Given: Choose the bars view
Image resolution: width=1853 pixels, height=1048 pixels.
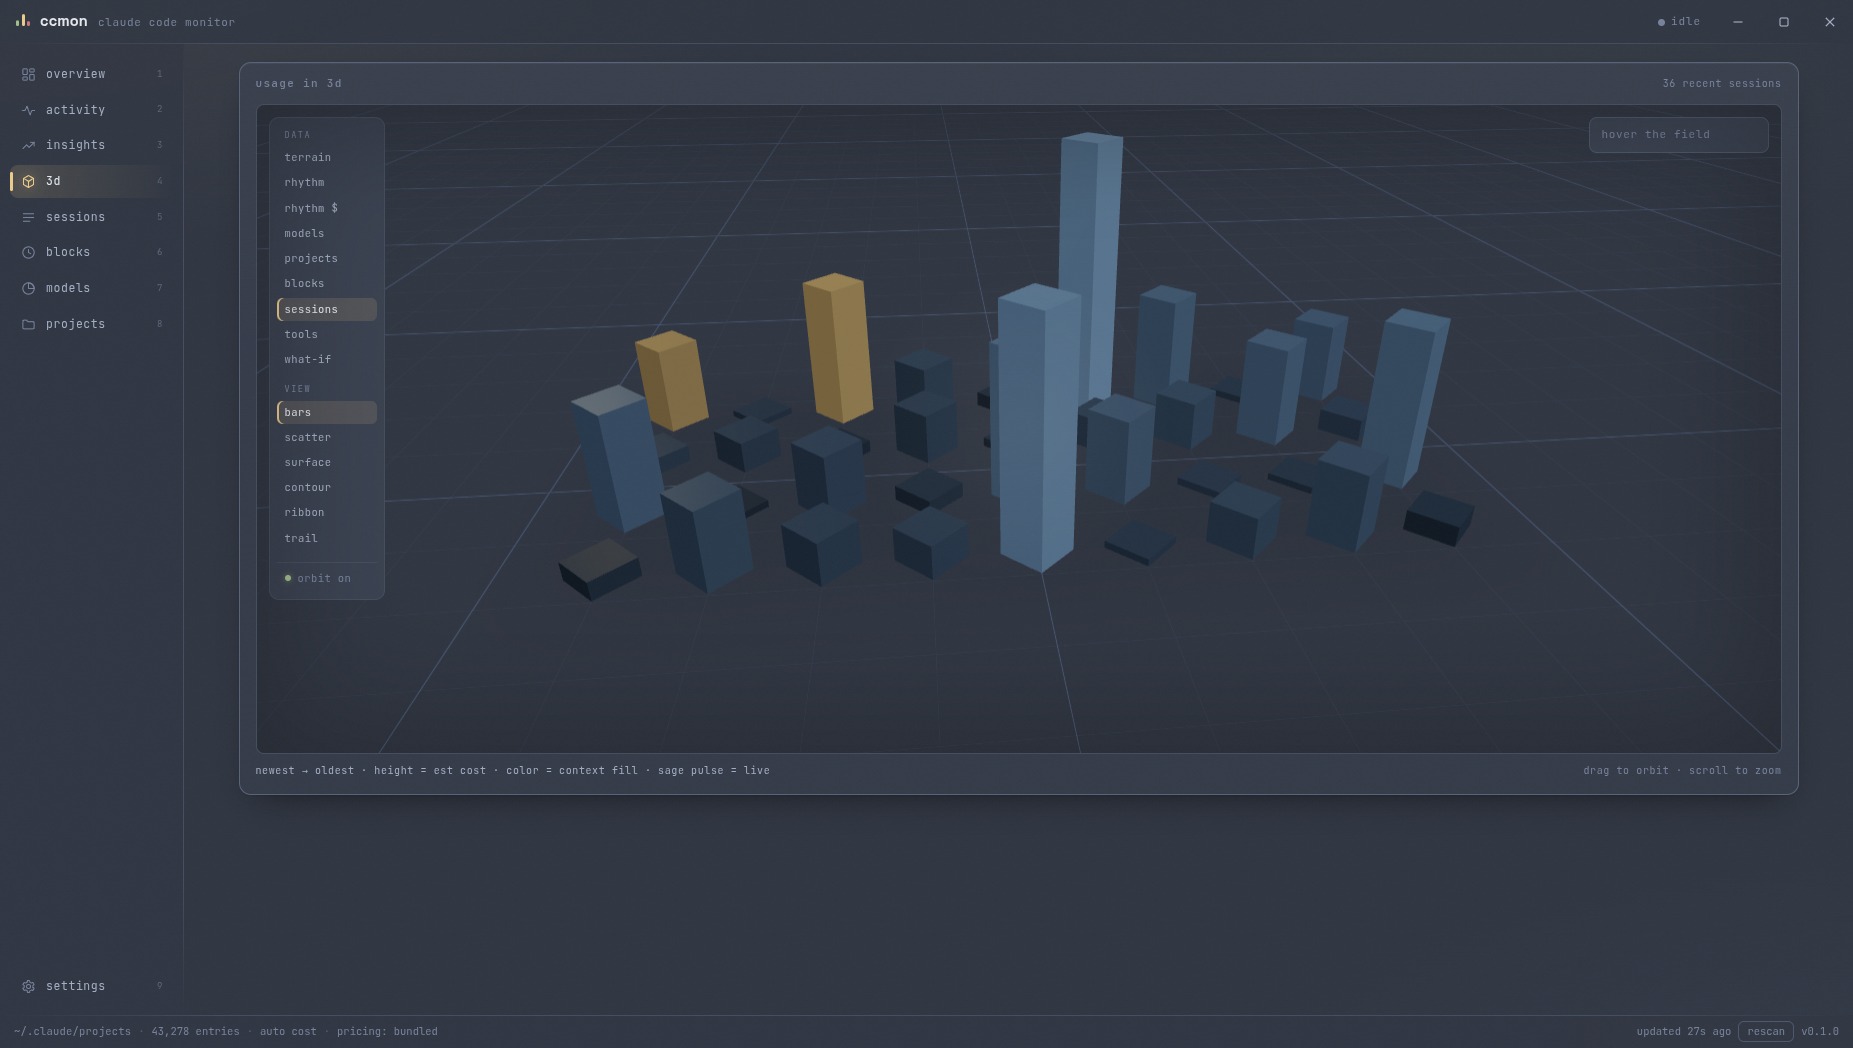Looking at the screenshot, I should click(x=327, y=412).
